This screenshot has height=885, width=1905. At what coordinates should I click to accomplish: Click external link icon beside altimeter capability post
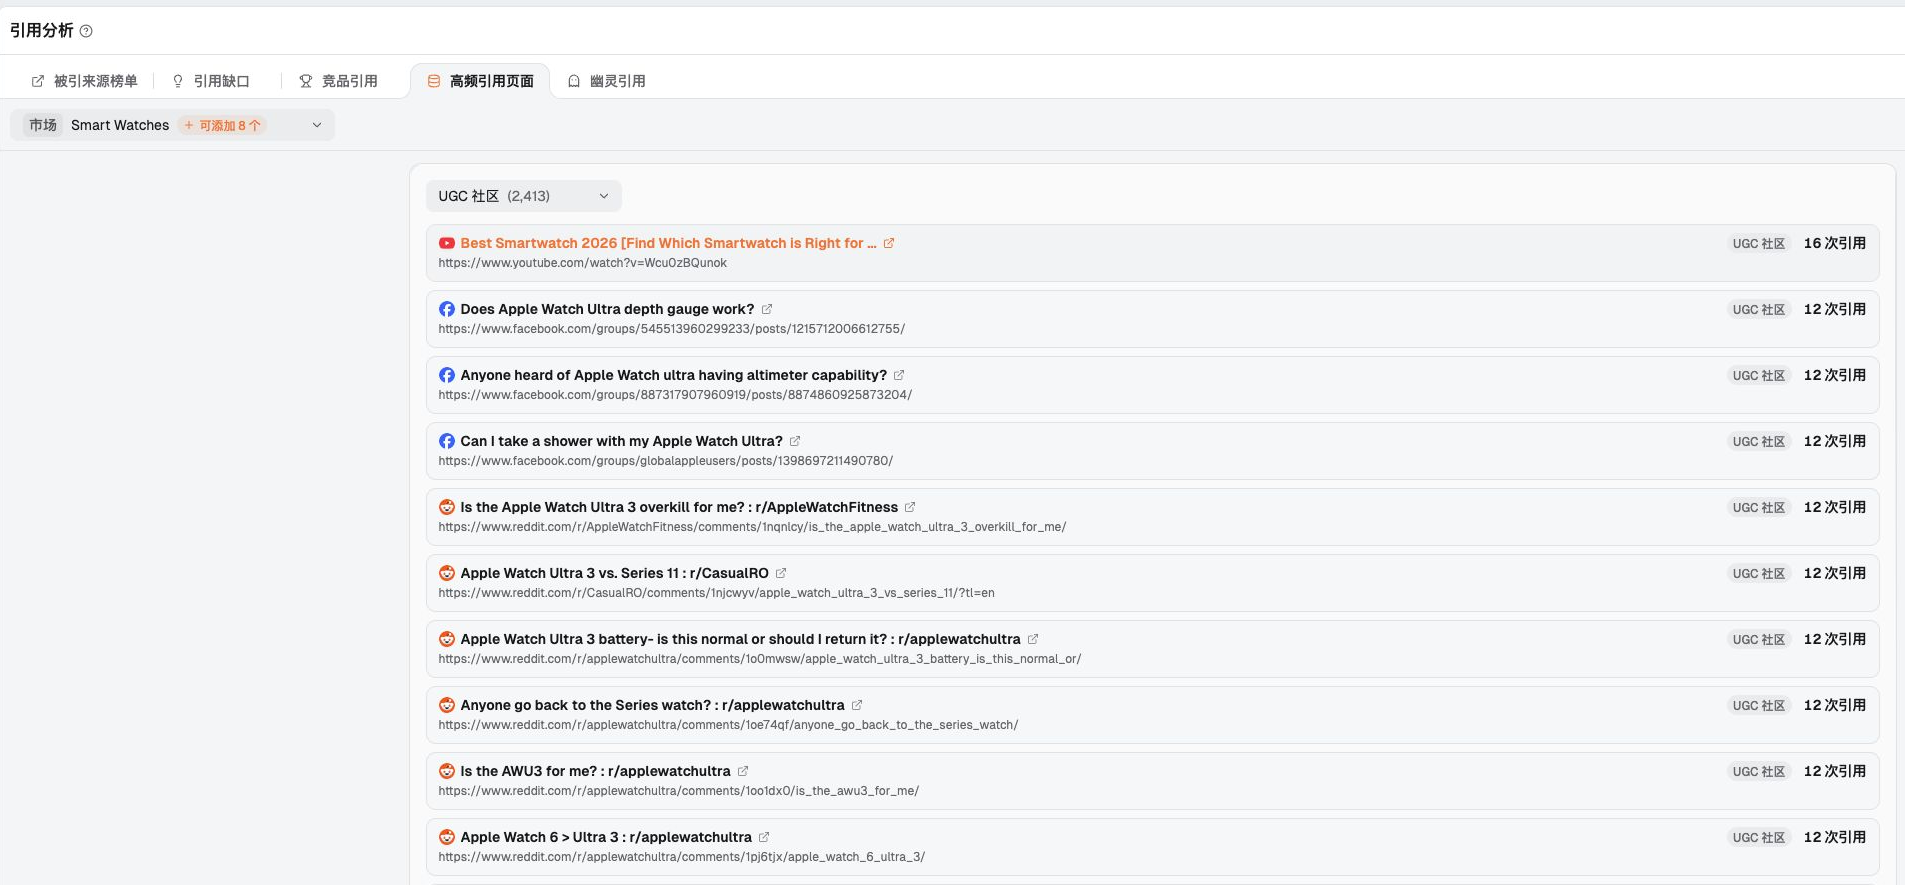click(899, 375)
